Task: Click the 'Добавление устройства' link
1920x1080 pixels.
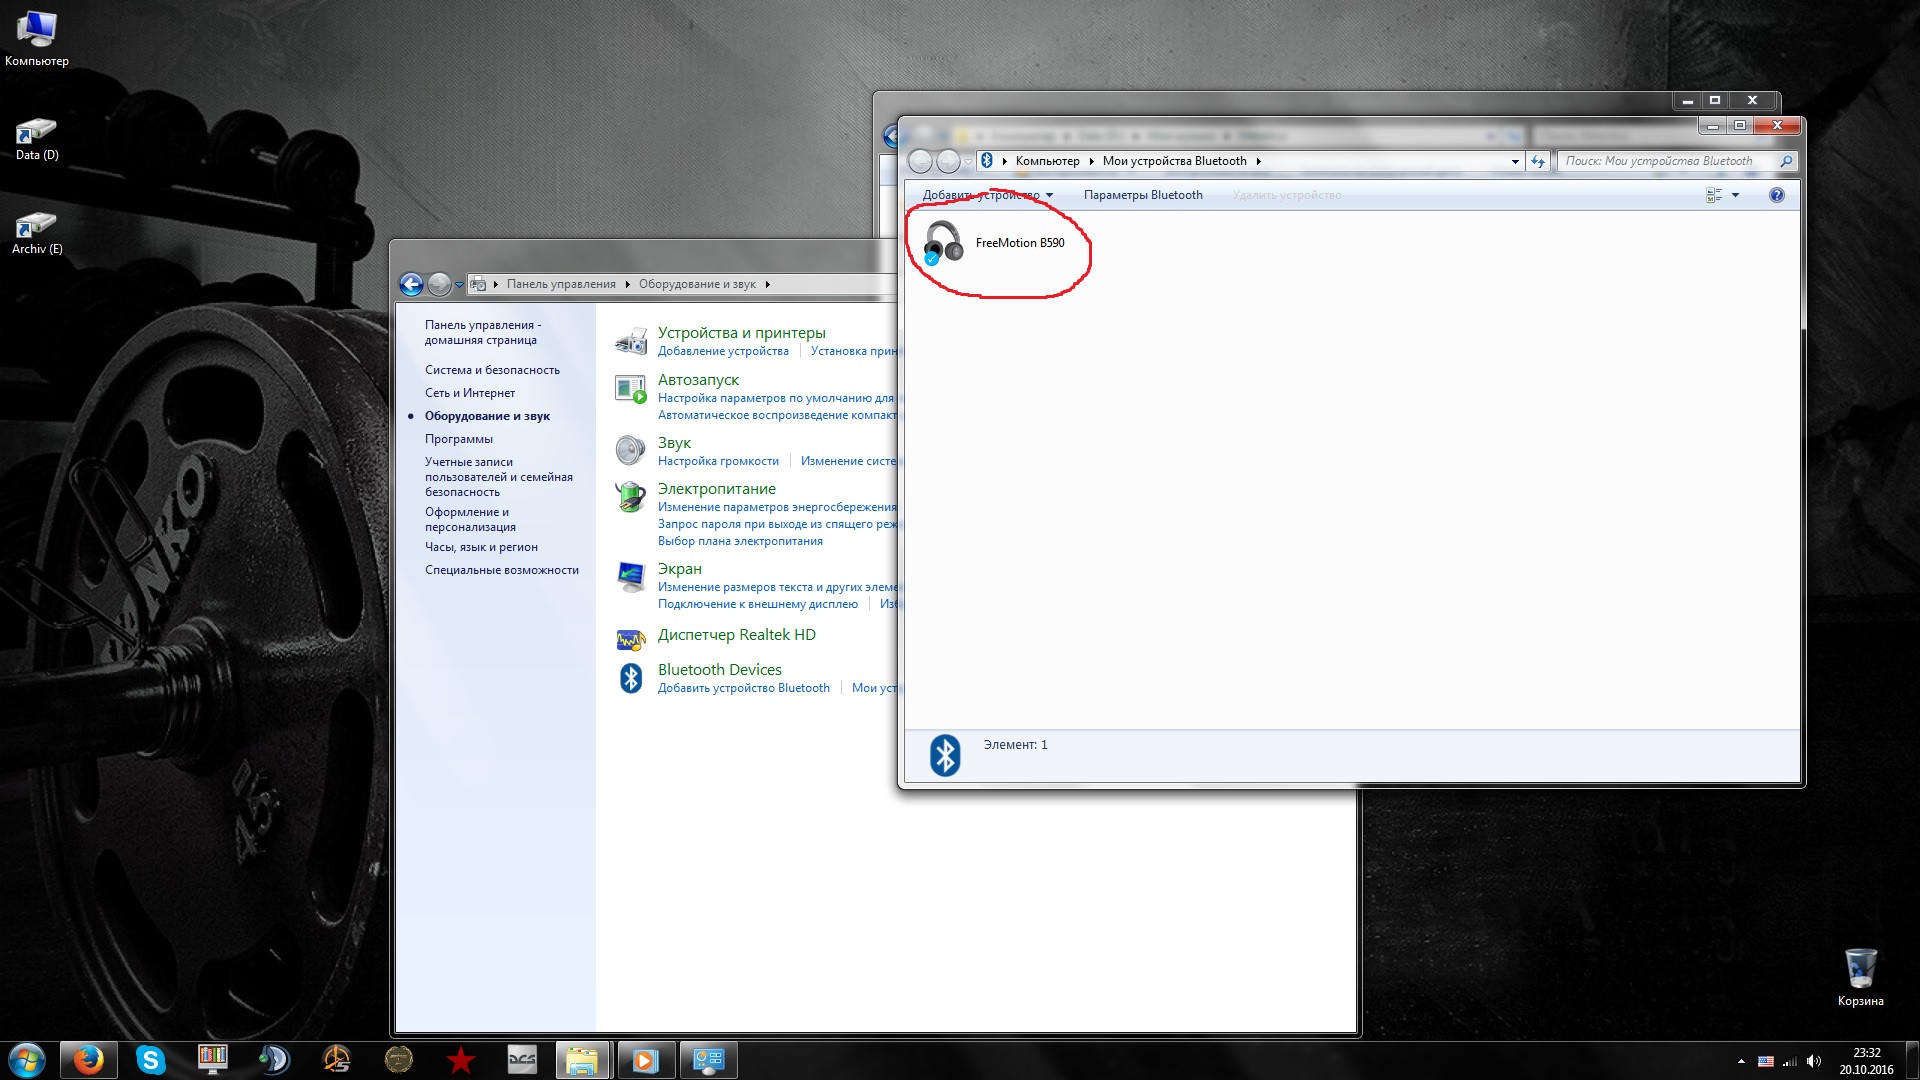Action: click(x=723, y=351)
